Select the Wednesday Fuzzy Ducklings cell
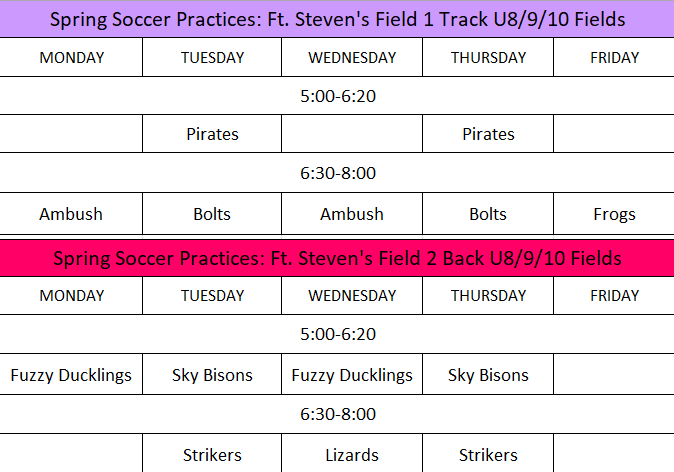 [352, 376]
